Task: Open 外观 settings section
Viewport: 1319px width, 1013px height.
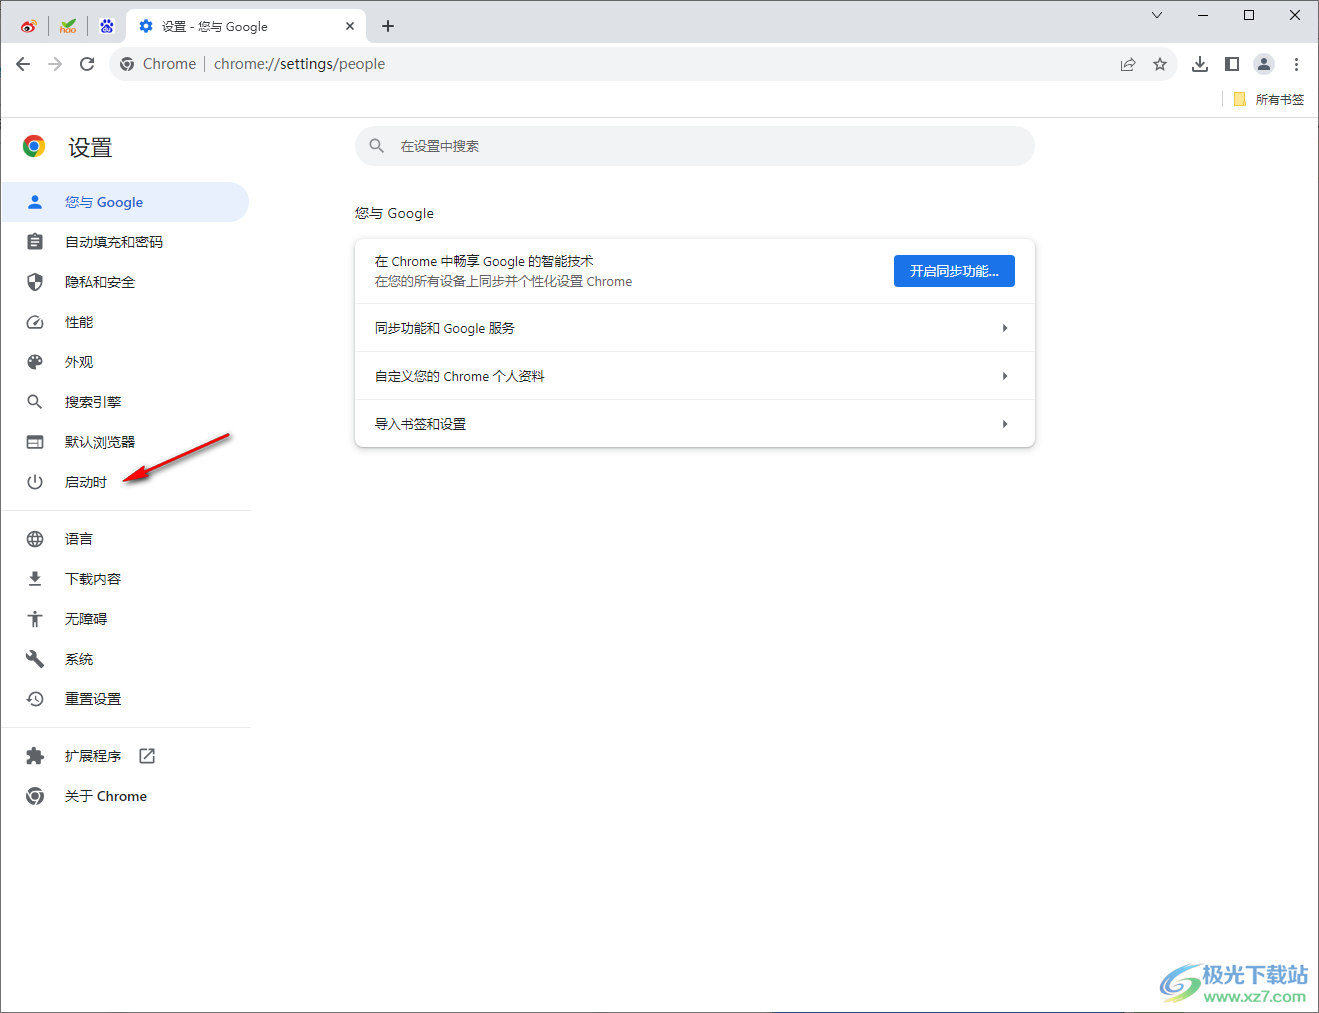Action: 125,362
